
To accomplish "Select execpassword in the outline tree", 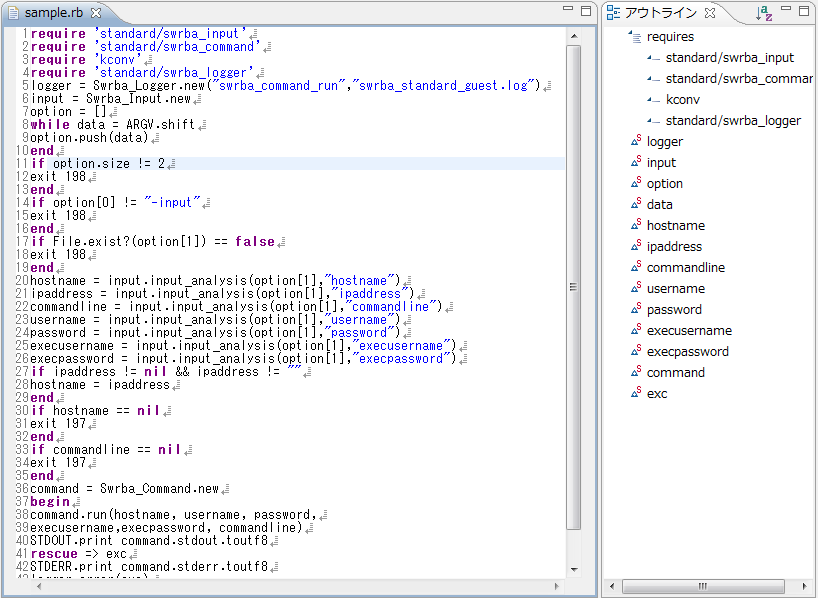I will point(687,351).
